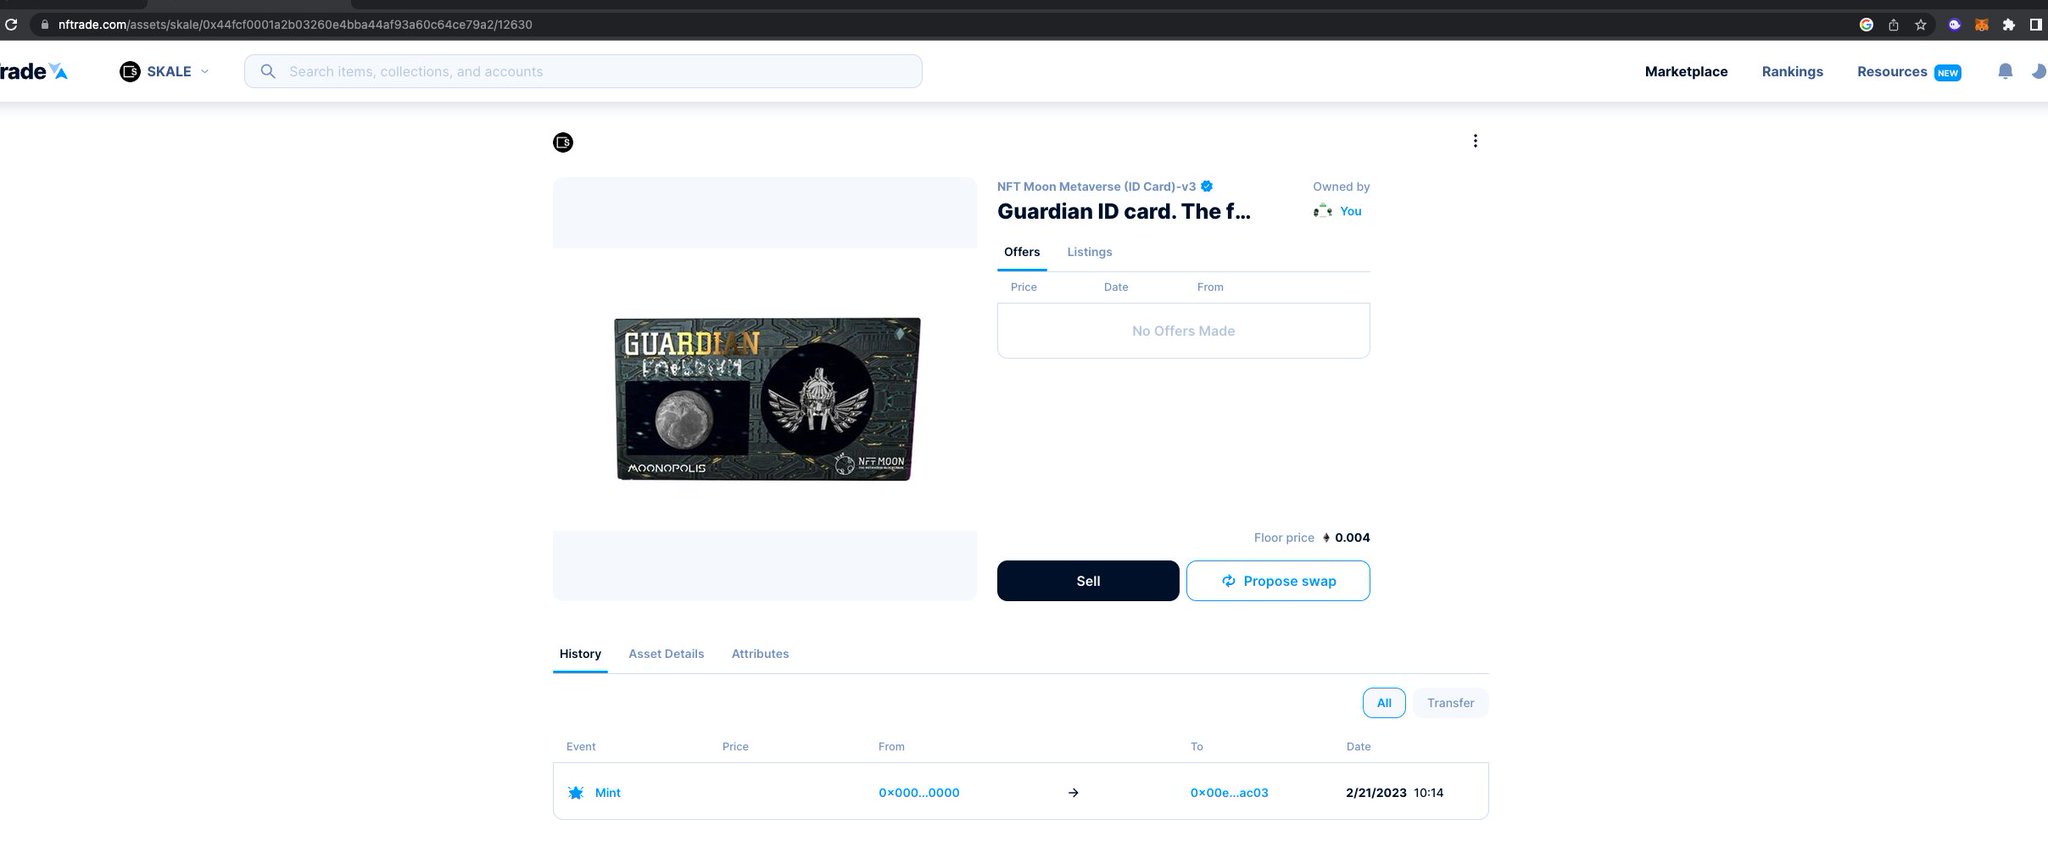Click the lock icon in the address bar
This screenshot has width=2048, height=864.
coord(44,24)
